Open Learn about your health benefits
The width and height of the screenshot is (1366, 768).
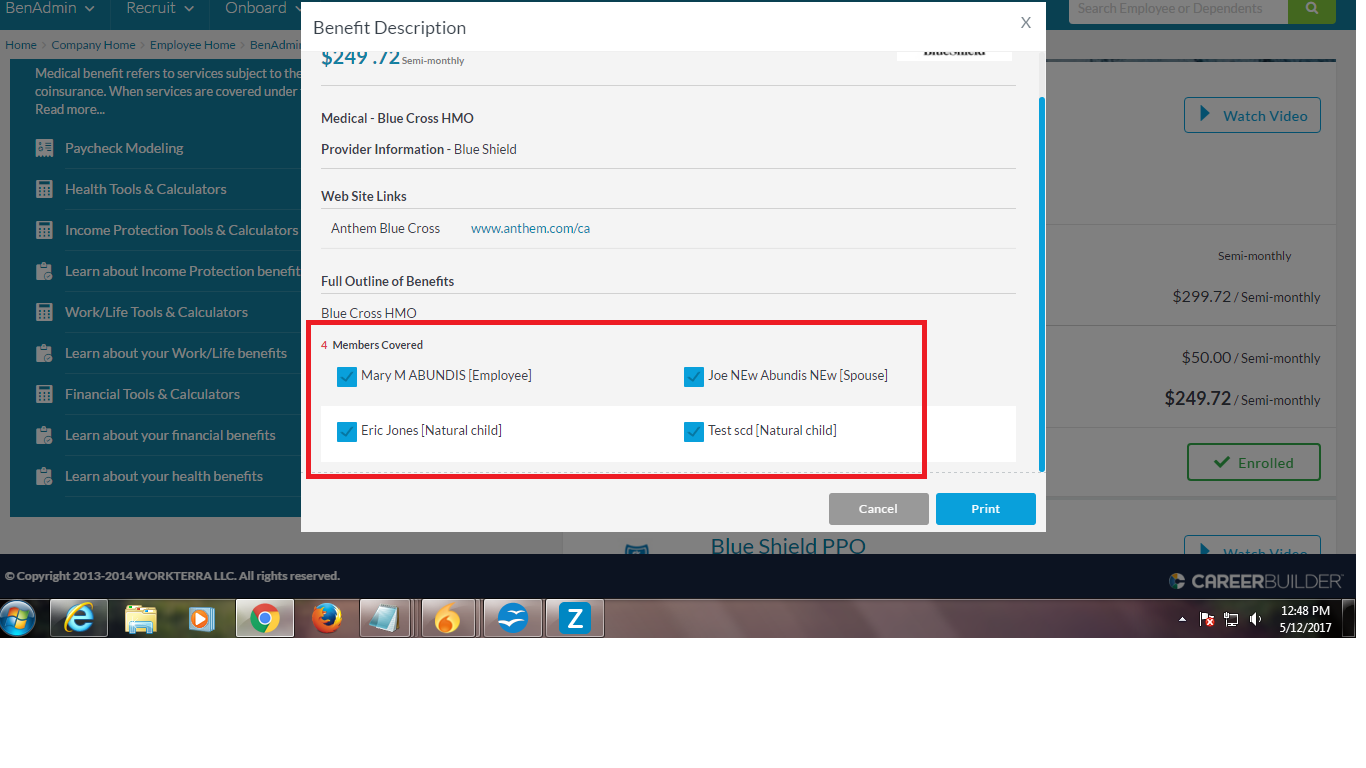click(164, 476)
